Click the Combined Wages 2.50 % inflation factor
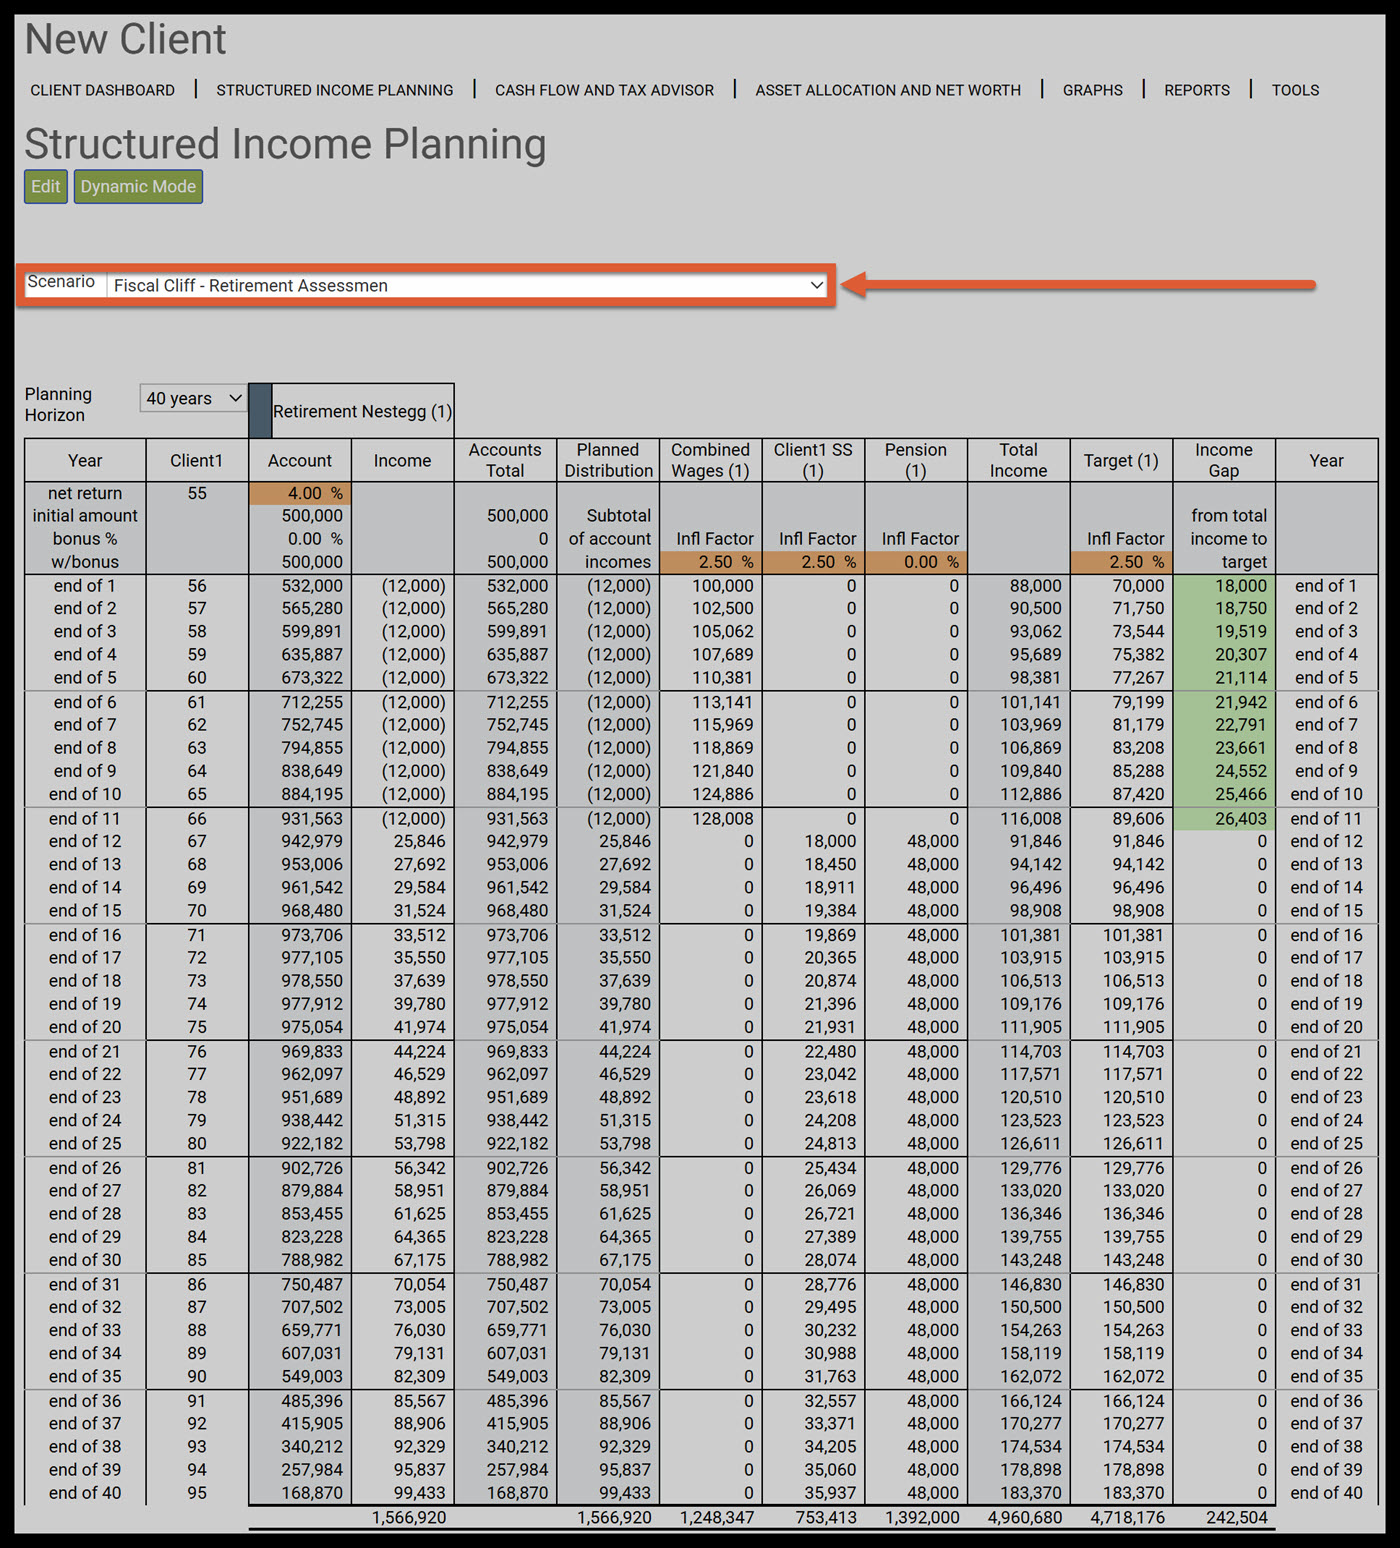This screenshot has height=1548, width=1400. point(711,562)
